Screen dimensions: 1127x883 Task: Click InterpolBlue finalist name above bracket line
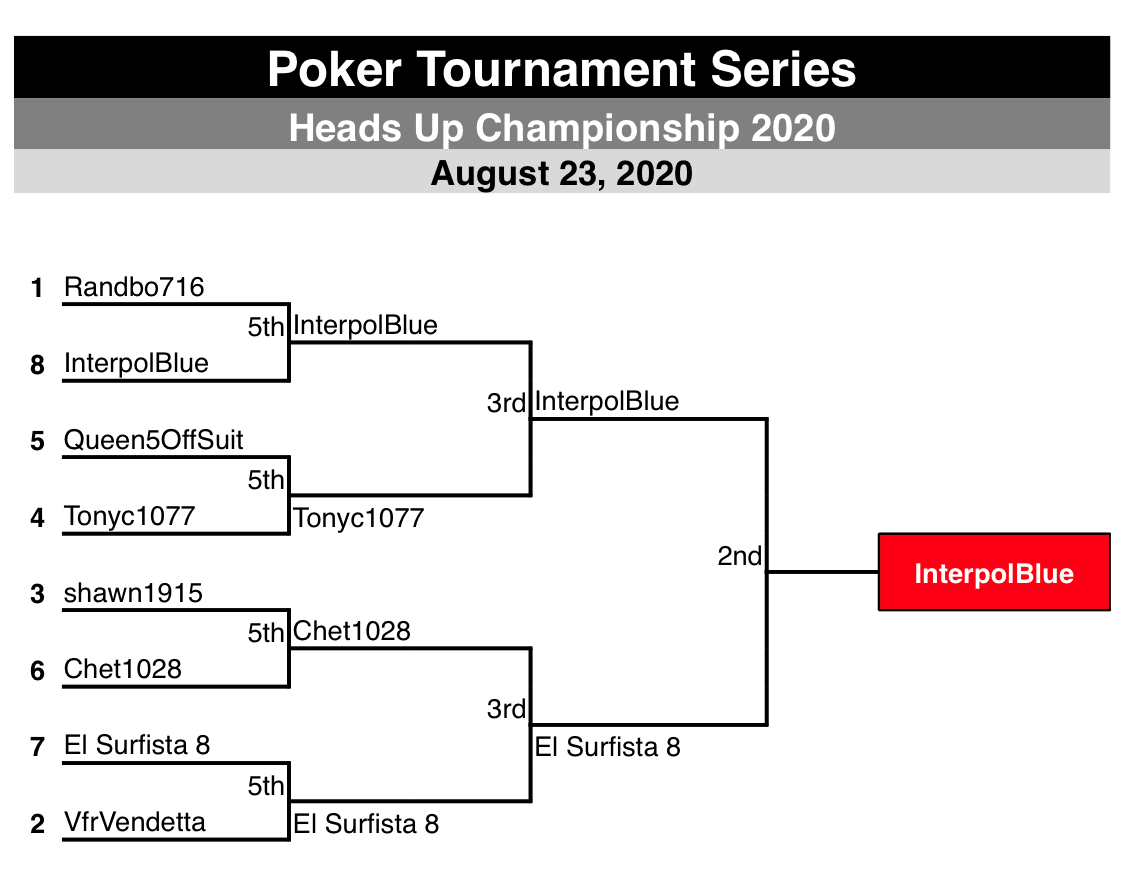coord(607,401)
